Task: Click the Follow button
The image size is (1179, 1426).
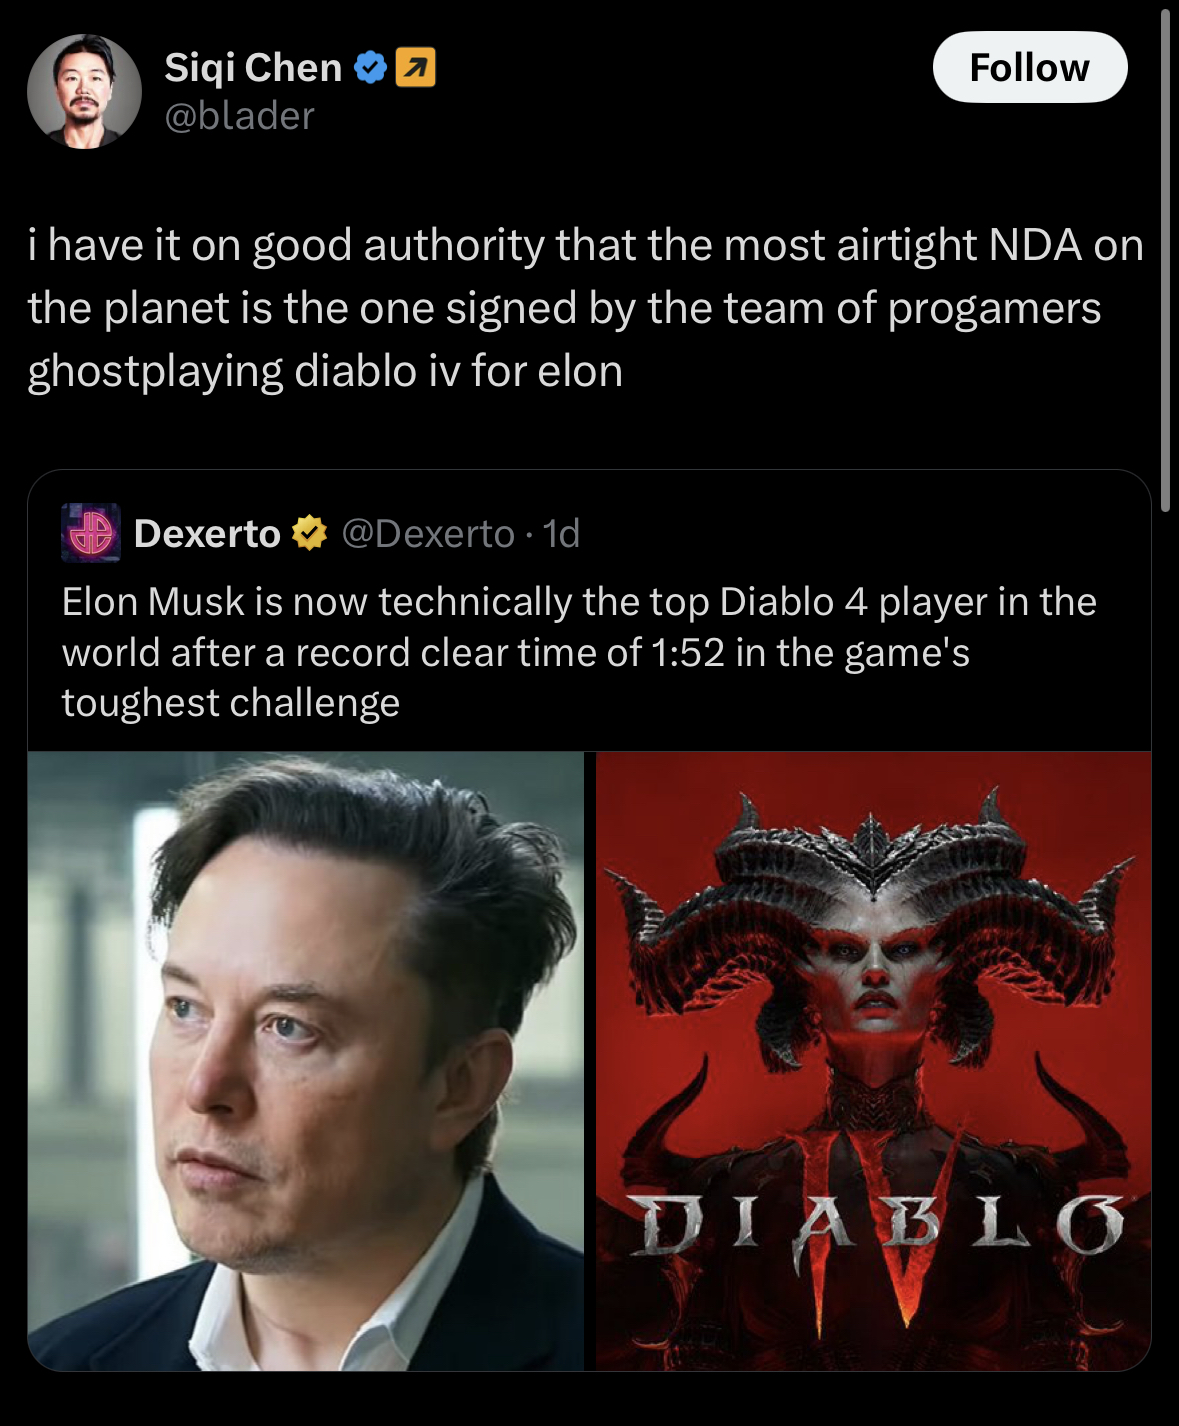Action: click(x=1030, y=67)
